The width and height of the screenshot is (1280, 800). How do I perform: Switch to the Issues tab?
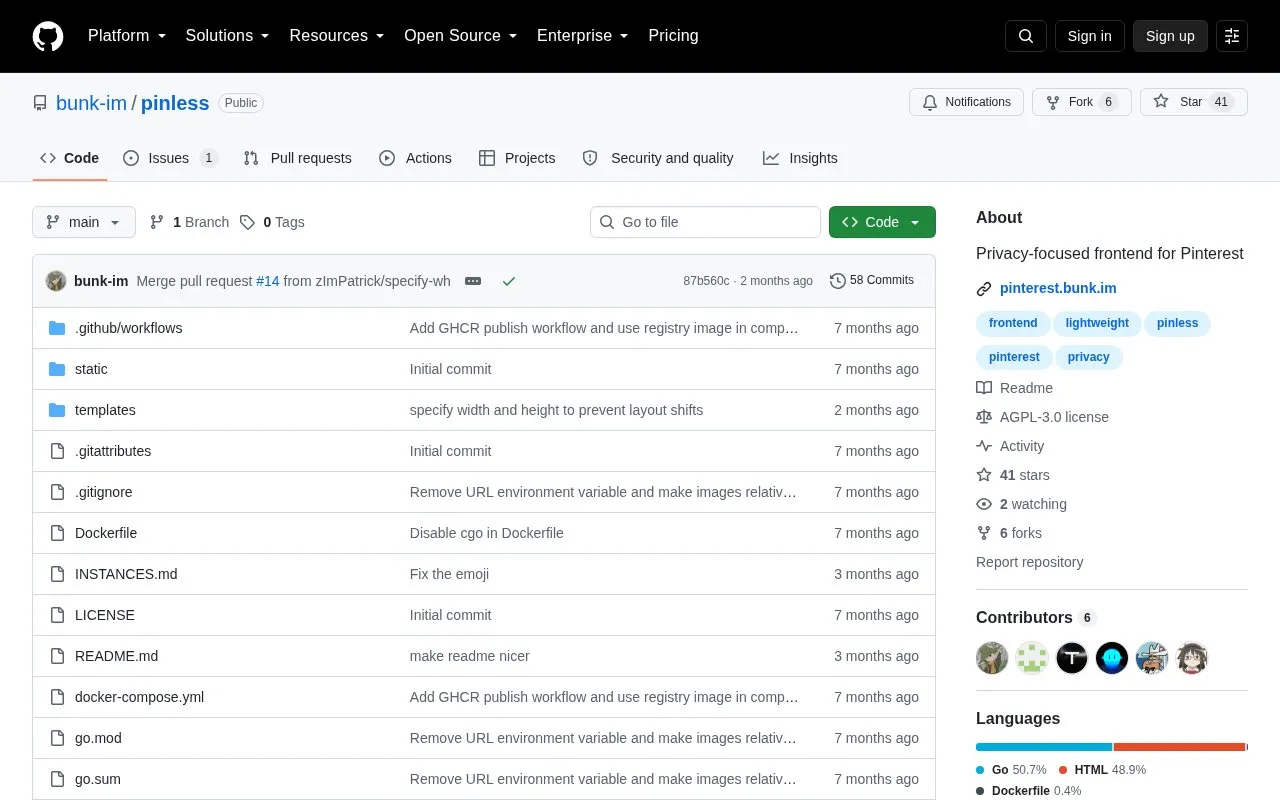[170, 158]
